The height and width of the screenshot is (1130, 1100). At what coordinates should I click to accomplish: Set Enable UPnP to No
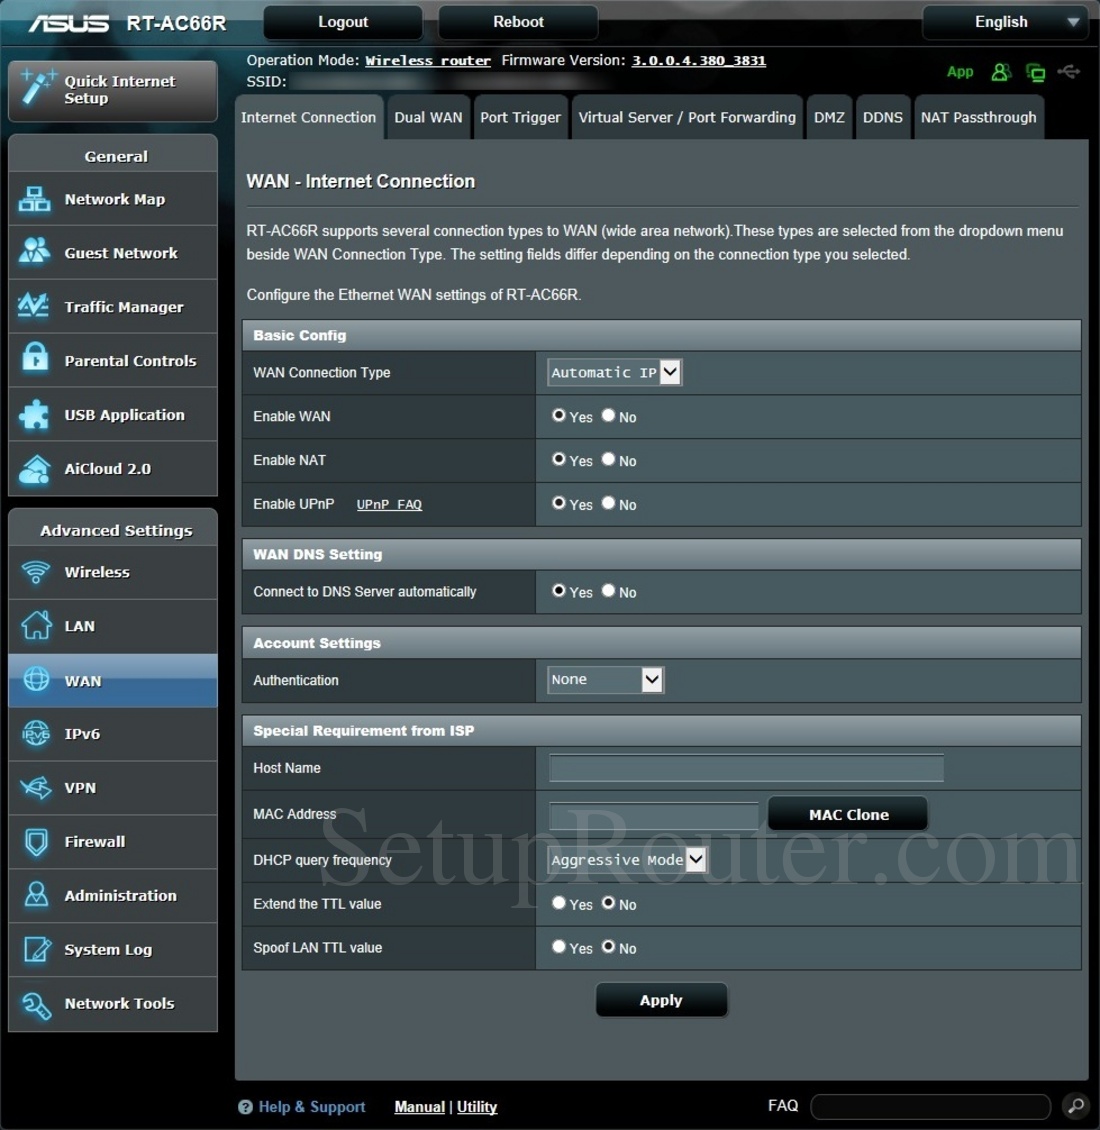coord(608,503)
